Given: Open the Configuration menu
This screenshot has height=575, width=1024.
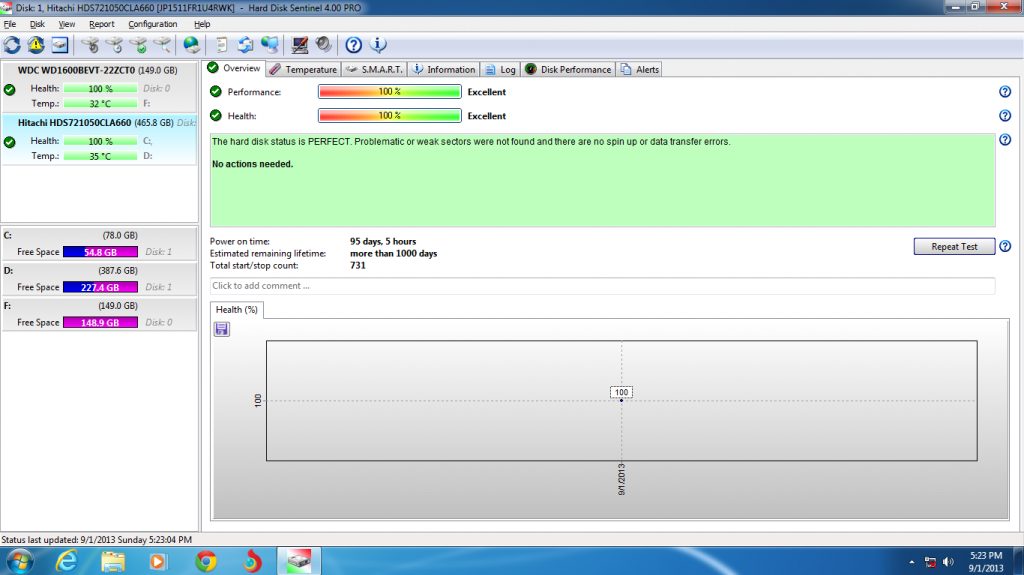Looking at the screenshot, I should coord(152,24).
